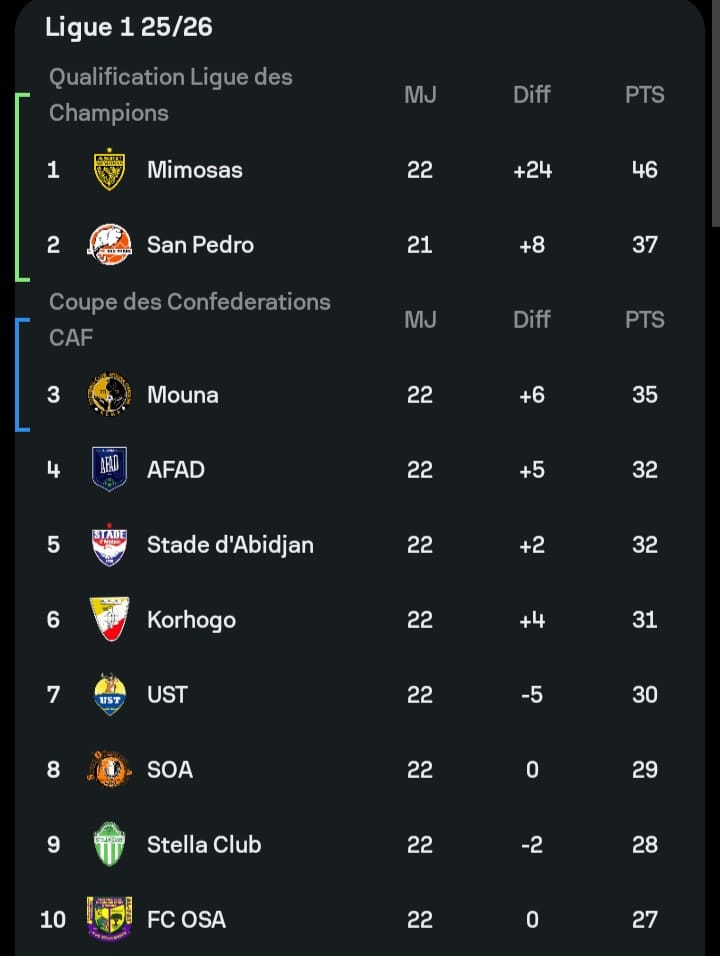
Task: Click the PTS column header at top
Action: (644, 95)
